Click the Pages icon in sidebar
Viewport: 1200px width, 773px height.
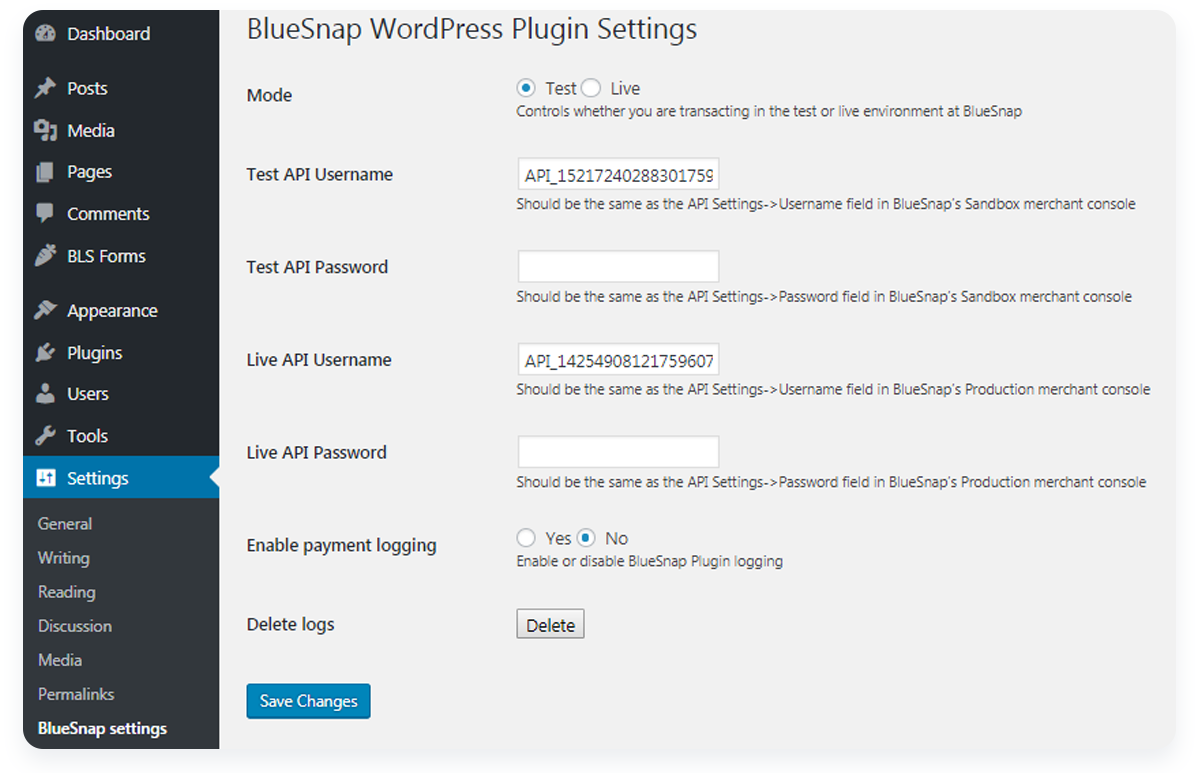(x=45, y=172)
